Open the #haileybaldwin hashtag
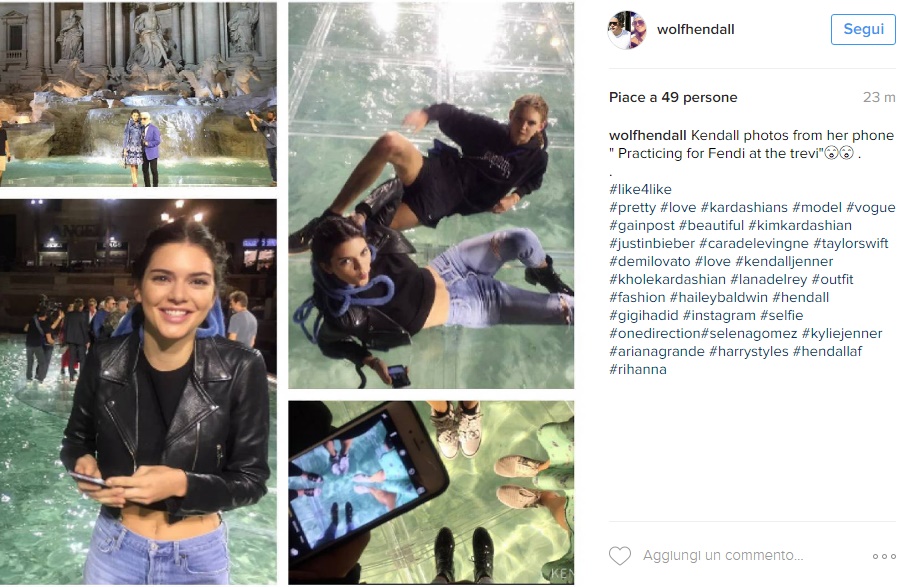The height and width of the screenshot is (587, 897). coord(719,298)
